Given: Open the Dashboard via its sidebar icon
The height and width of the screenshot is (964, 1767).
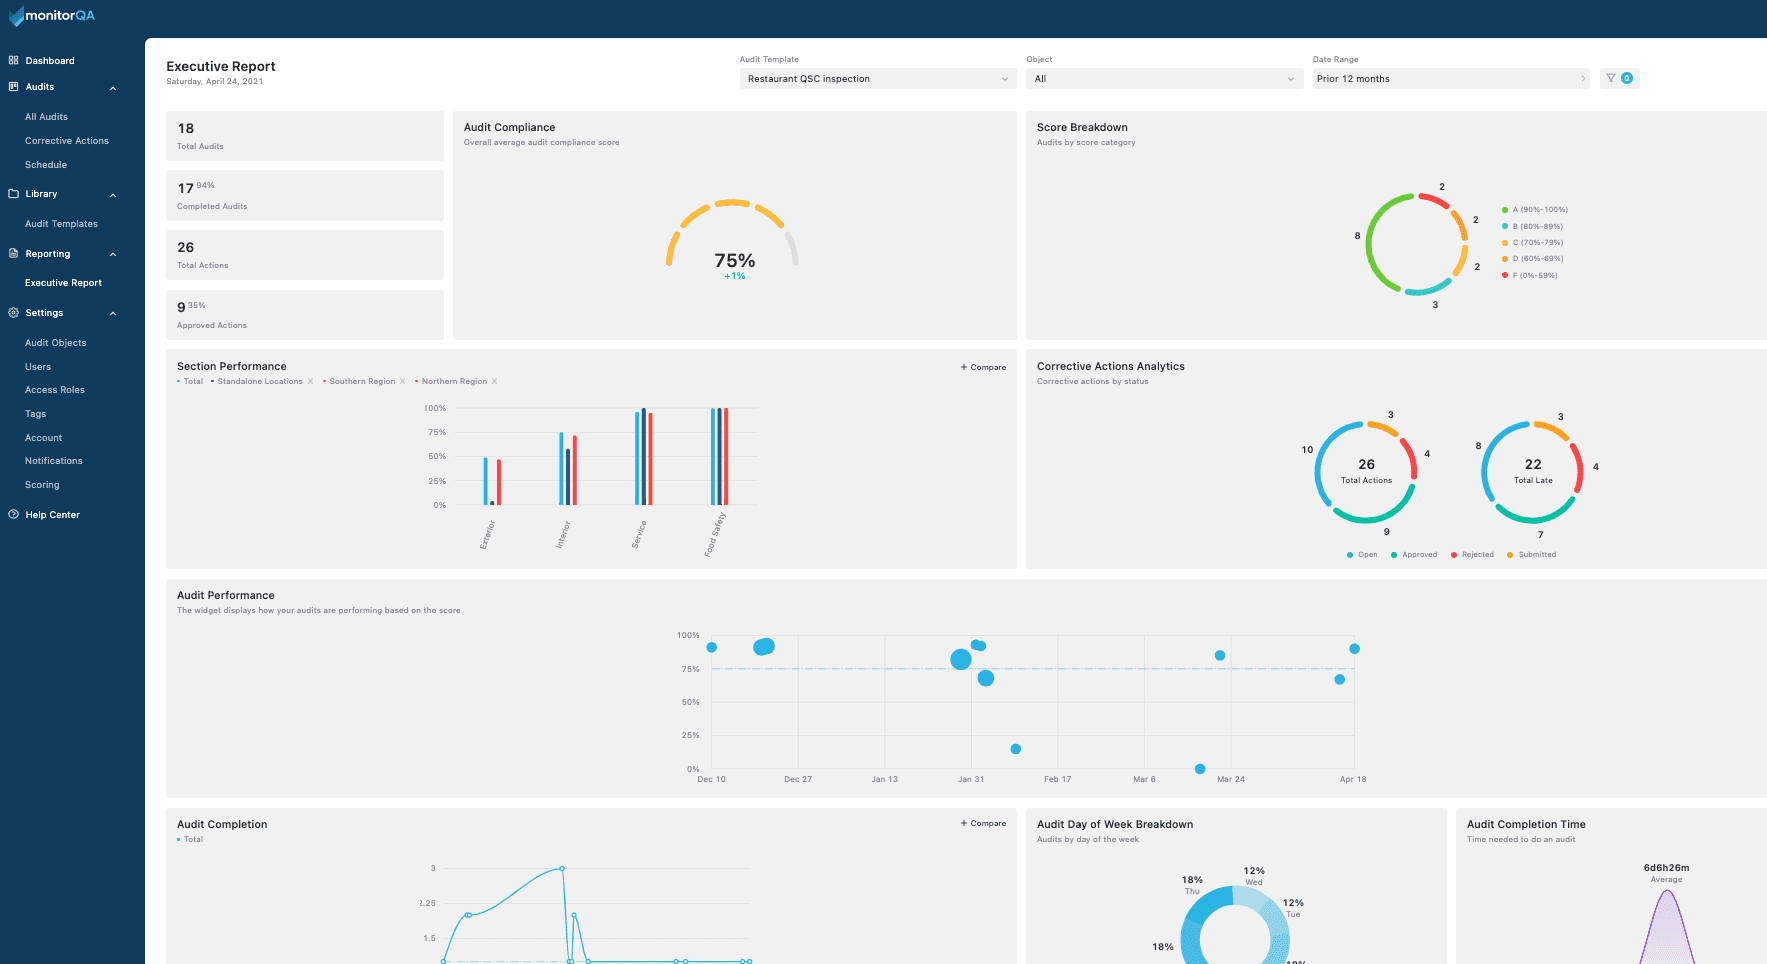Looking at the screenshot, I should point(14,61).
